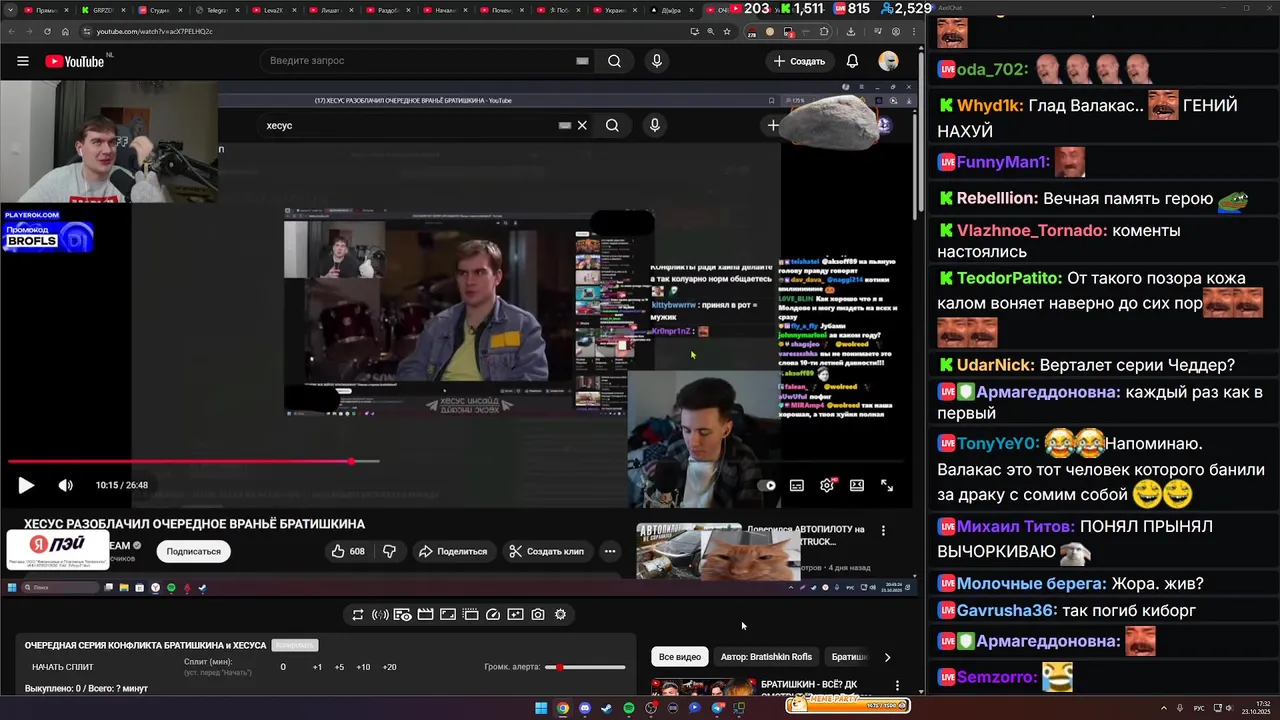Screen dimensions: 1280x720
Task: Open the on-screen keyboard icon in the search box
Action: click(582, 61)
